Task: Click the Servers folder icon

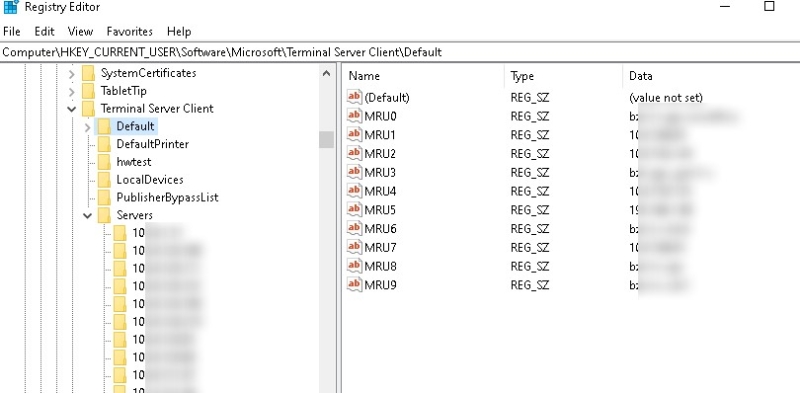Action: click(104, 215)
